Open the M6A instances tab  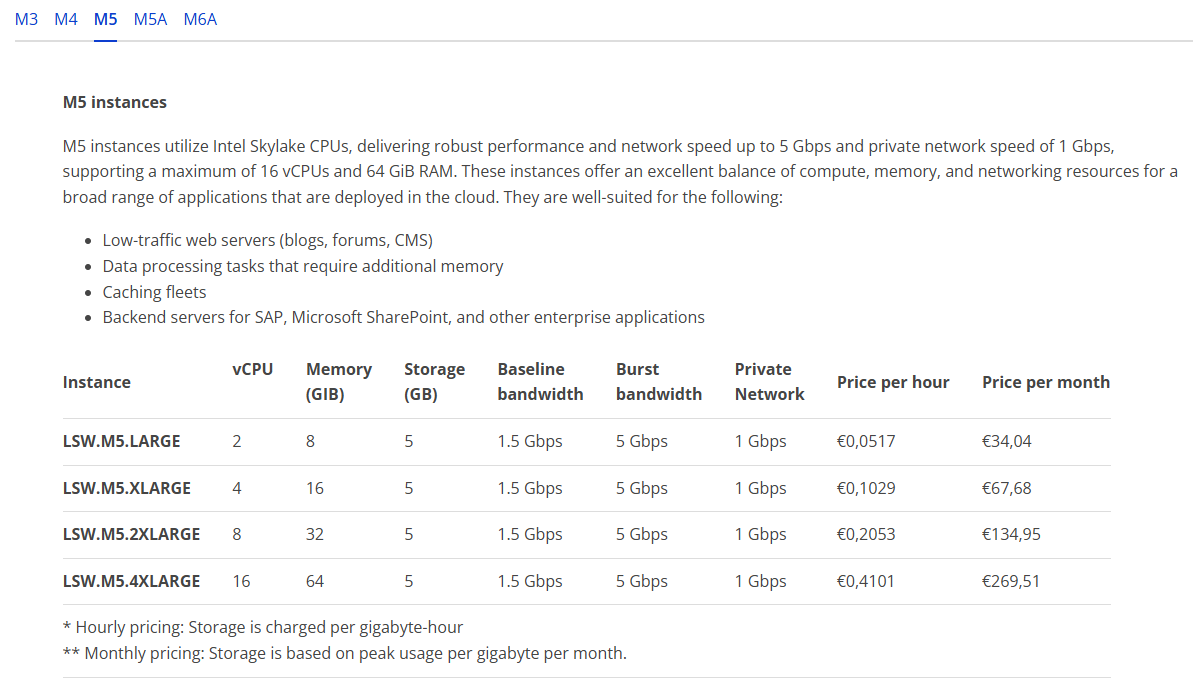(x=200, y=20)
